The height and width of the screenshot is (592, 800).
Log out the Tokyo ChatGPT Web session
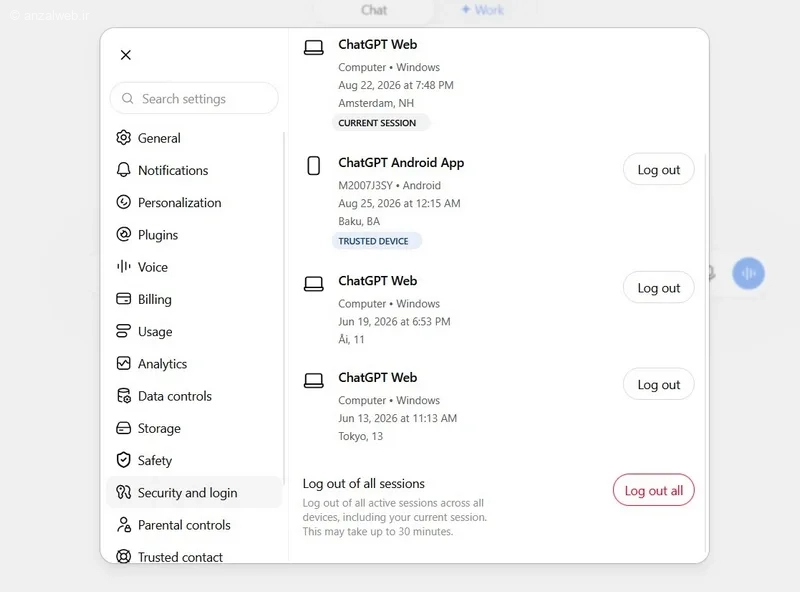pos(658,384)
